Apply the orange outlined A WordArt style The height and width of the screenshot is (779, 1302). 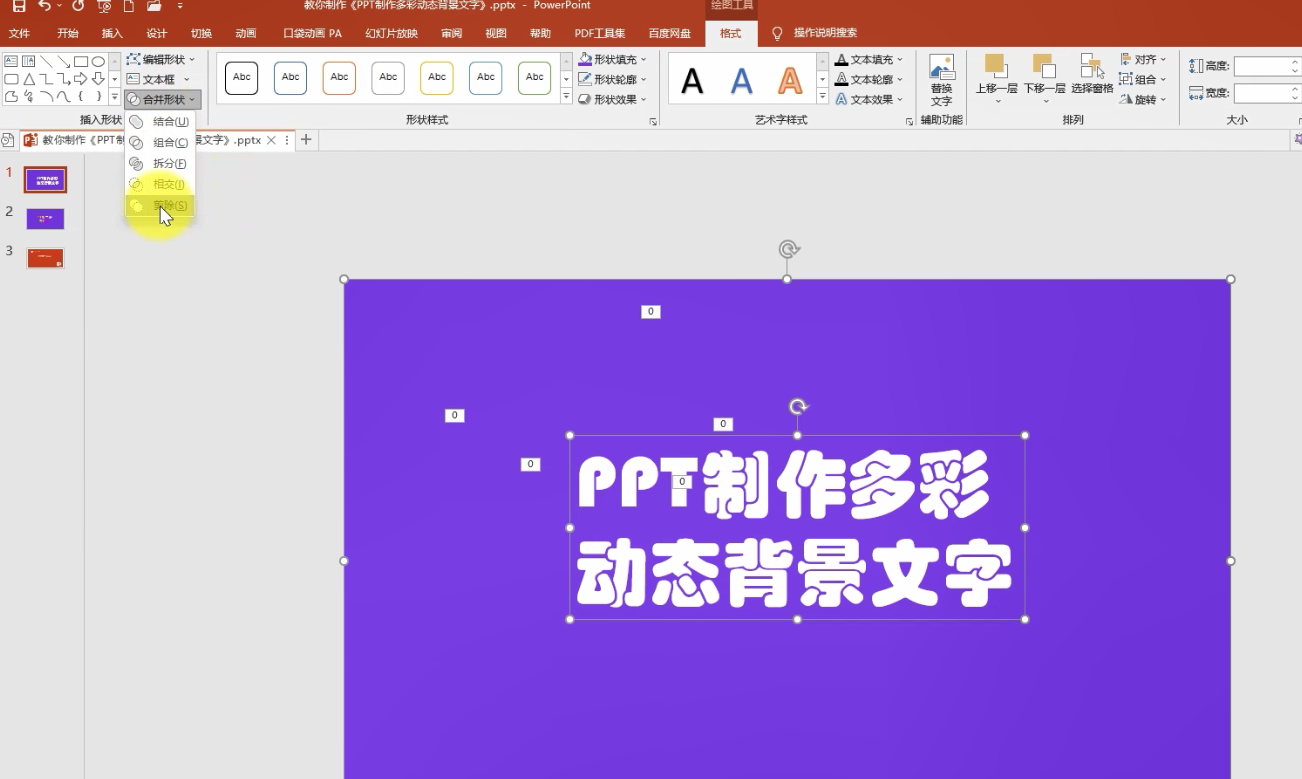790,80
